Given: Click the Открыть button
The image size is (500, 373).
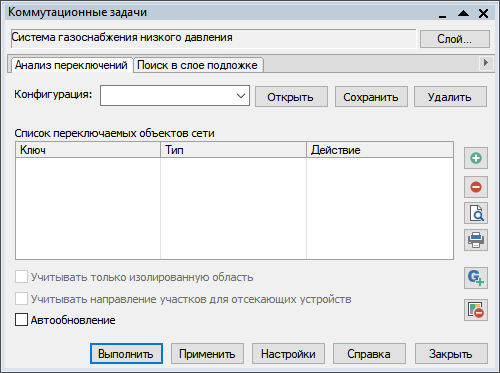Looking at the screenshot, I should [291, 97].
